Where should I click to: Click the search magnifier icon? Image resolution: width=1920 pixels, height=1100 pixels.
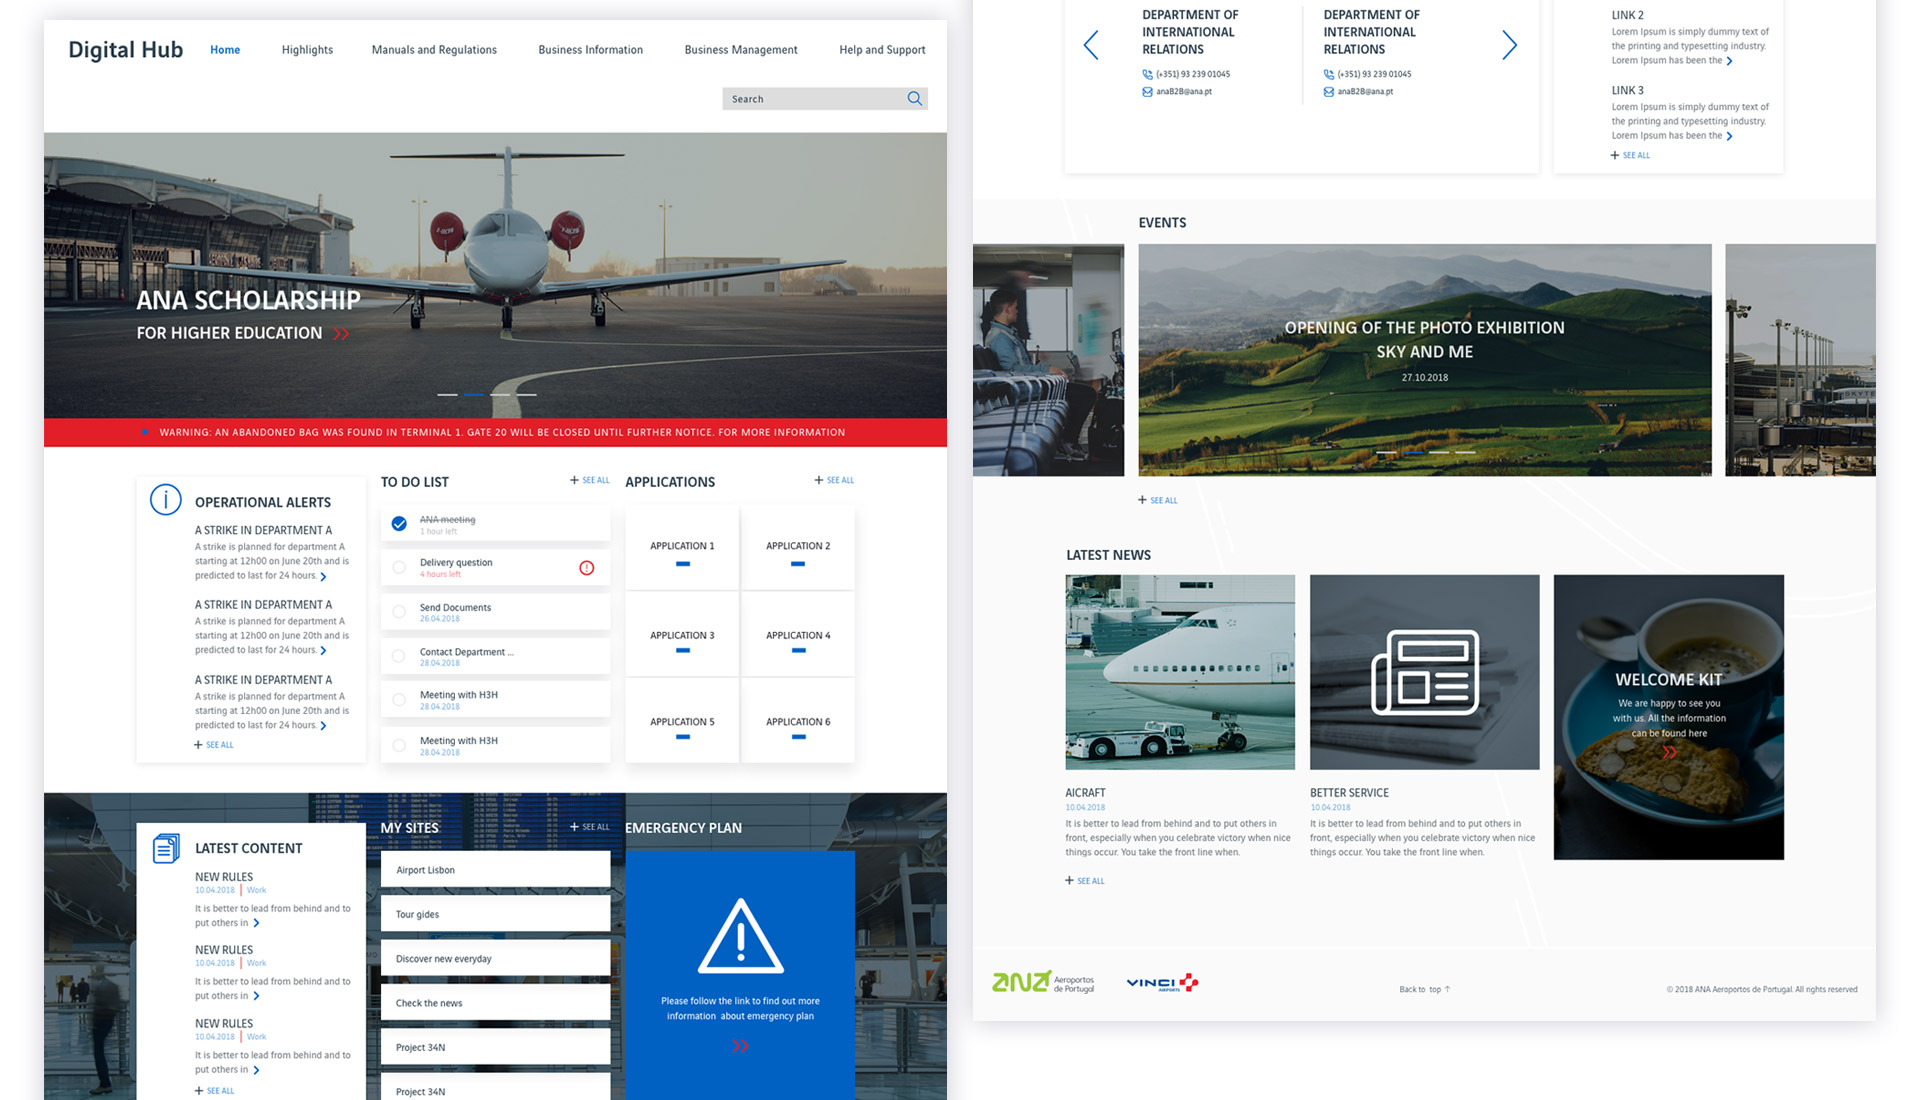click(914, 98)
